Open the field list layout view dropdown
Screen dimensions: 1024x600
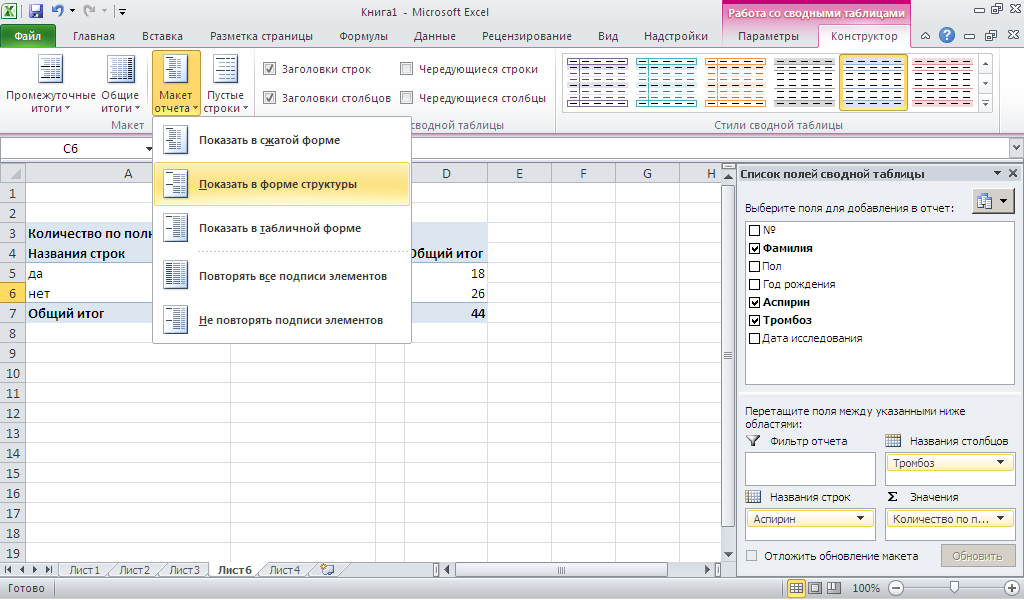993,202
